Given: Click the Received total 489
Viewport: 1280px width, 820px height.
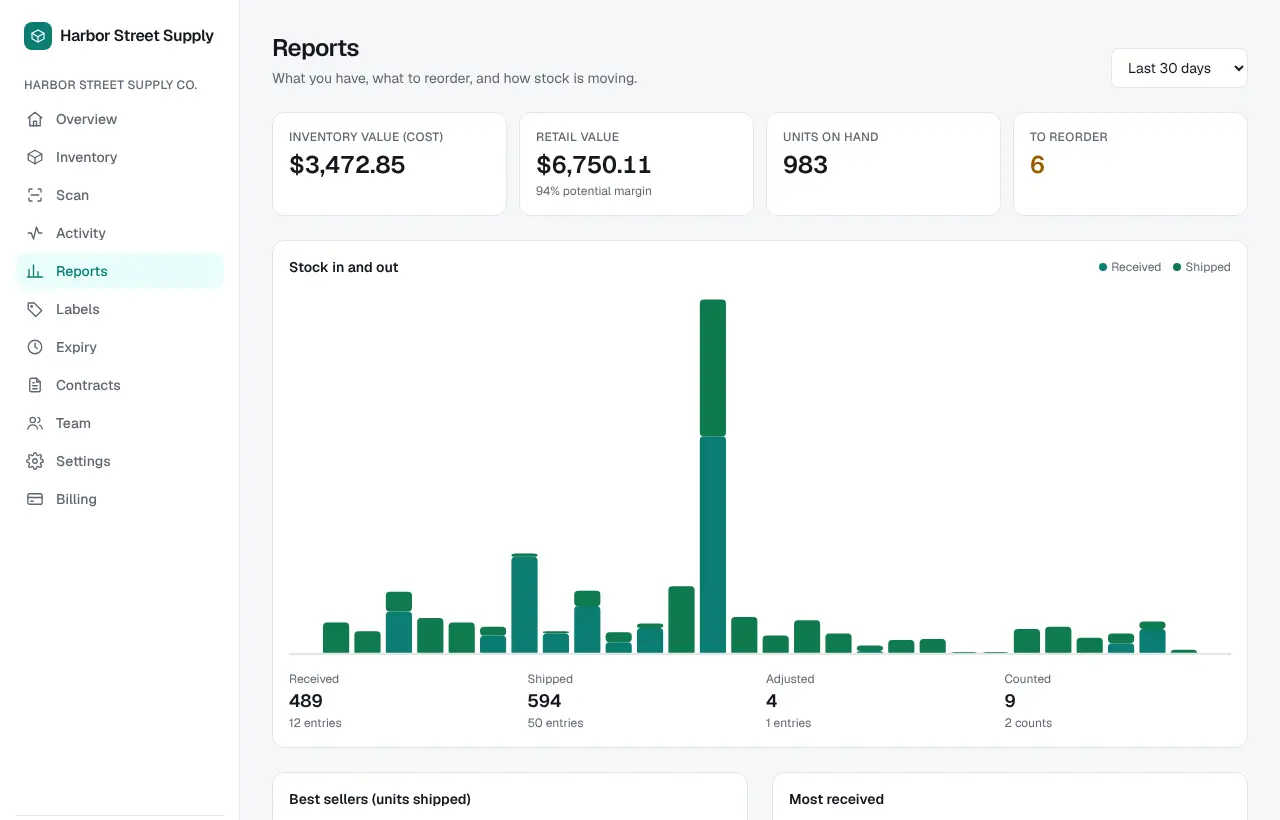Looking at the screenshot, I should click(x=306, y=701).
